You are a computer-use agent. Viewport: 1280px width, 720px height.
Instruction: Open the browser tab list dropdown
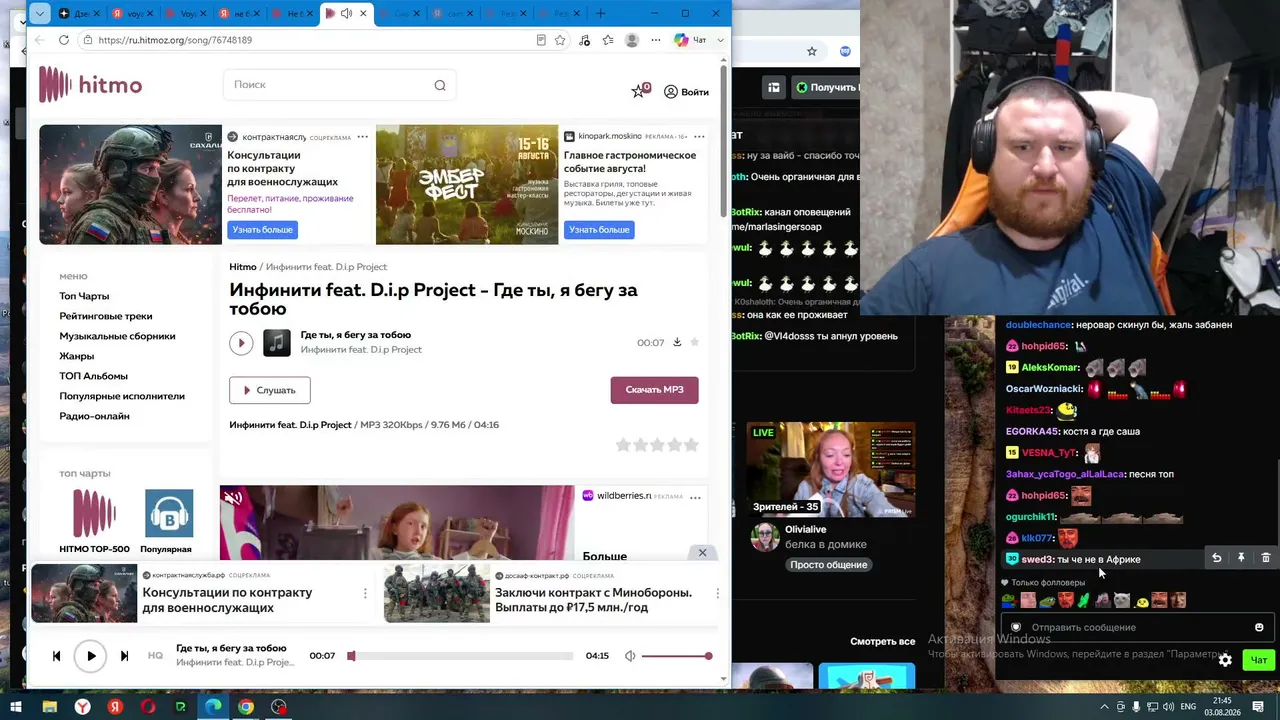pyautogui.click(x=39, y=13)
